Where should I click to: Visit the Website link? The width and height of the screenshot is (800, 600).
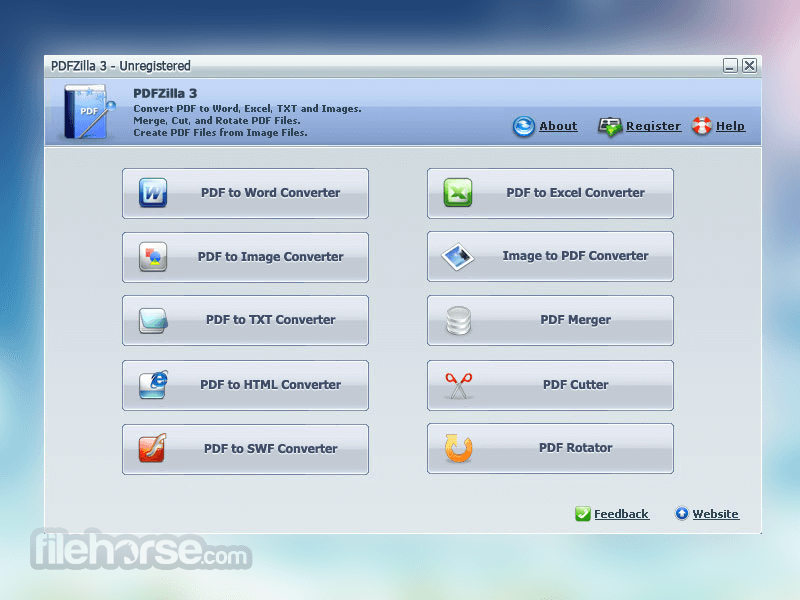coord(715,514)
